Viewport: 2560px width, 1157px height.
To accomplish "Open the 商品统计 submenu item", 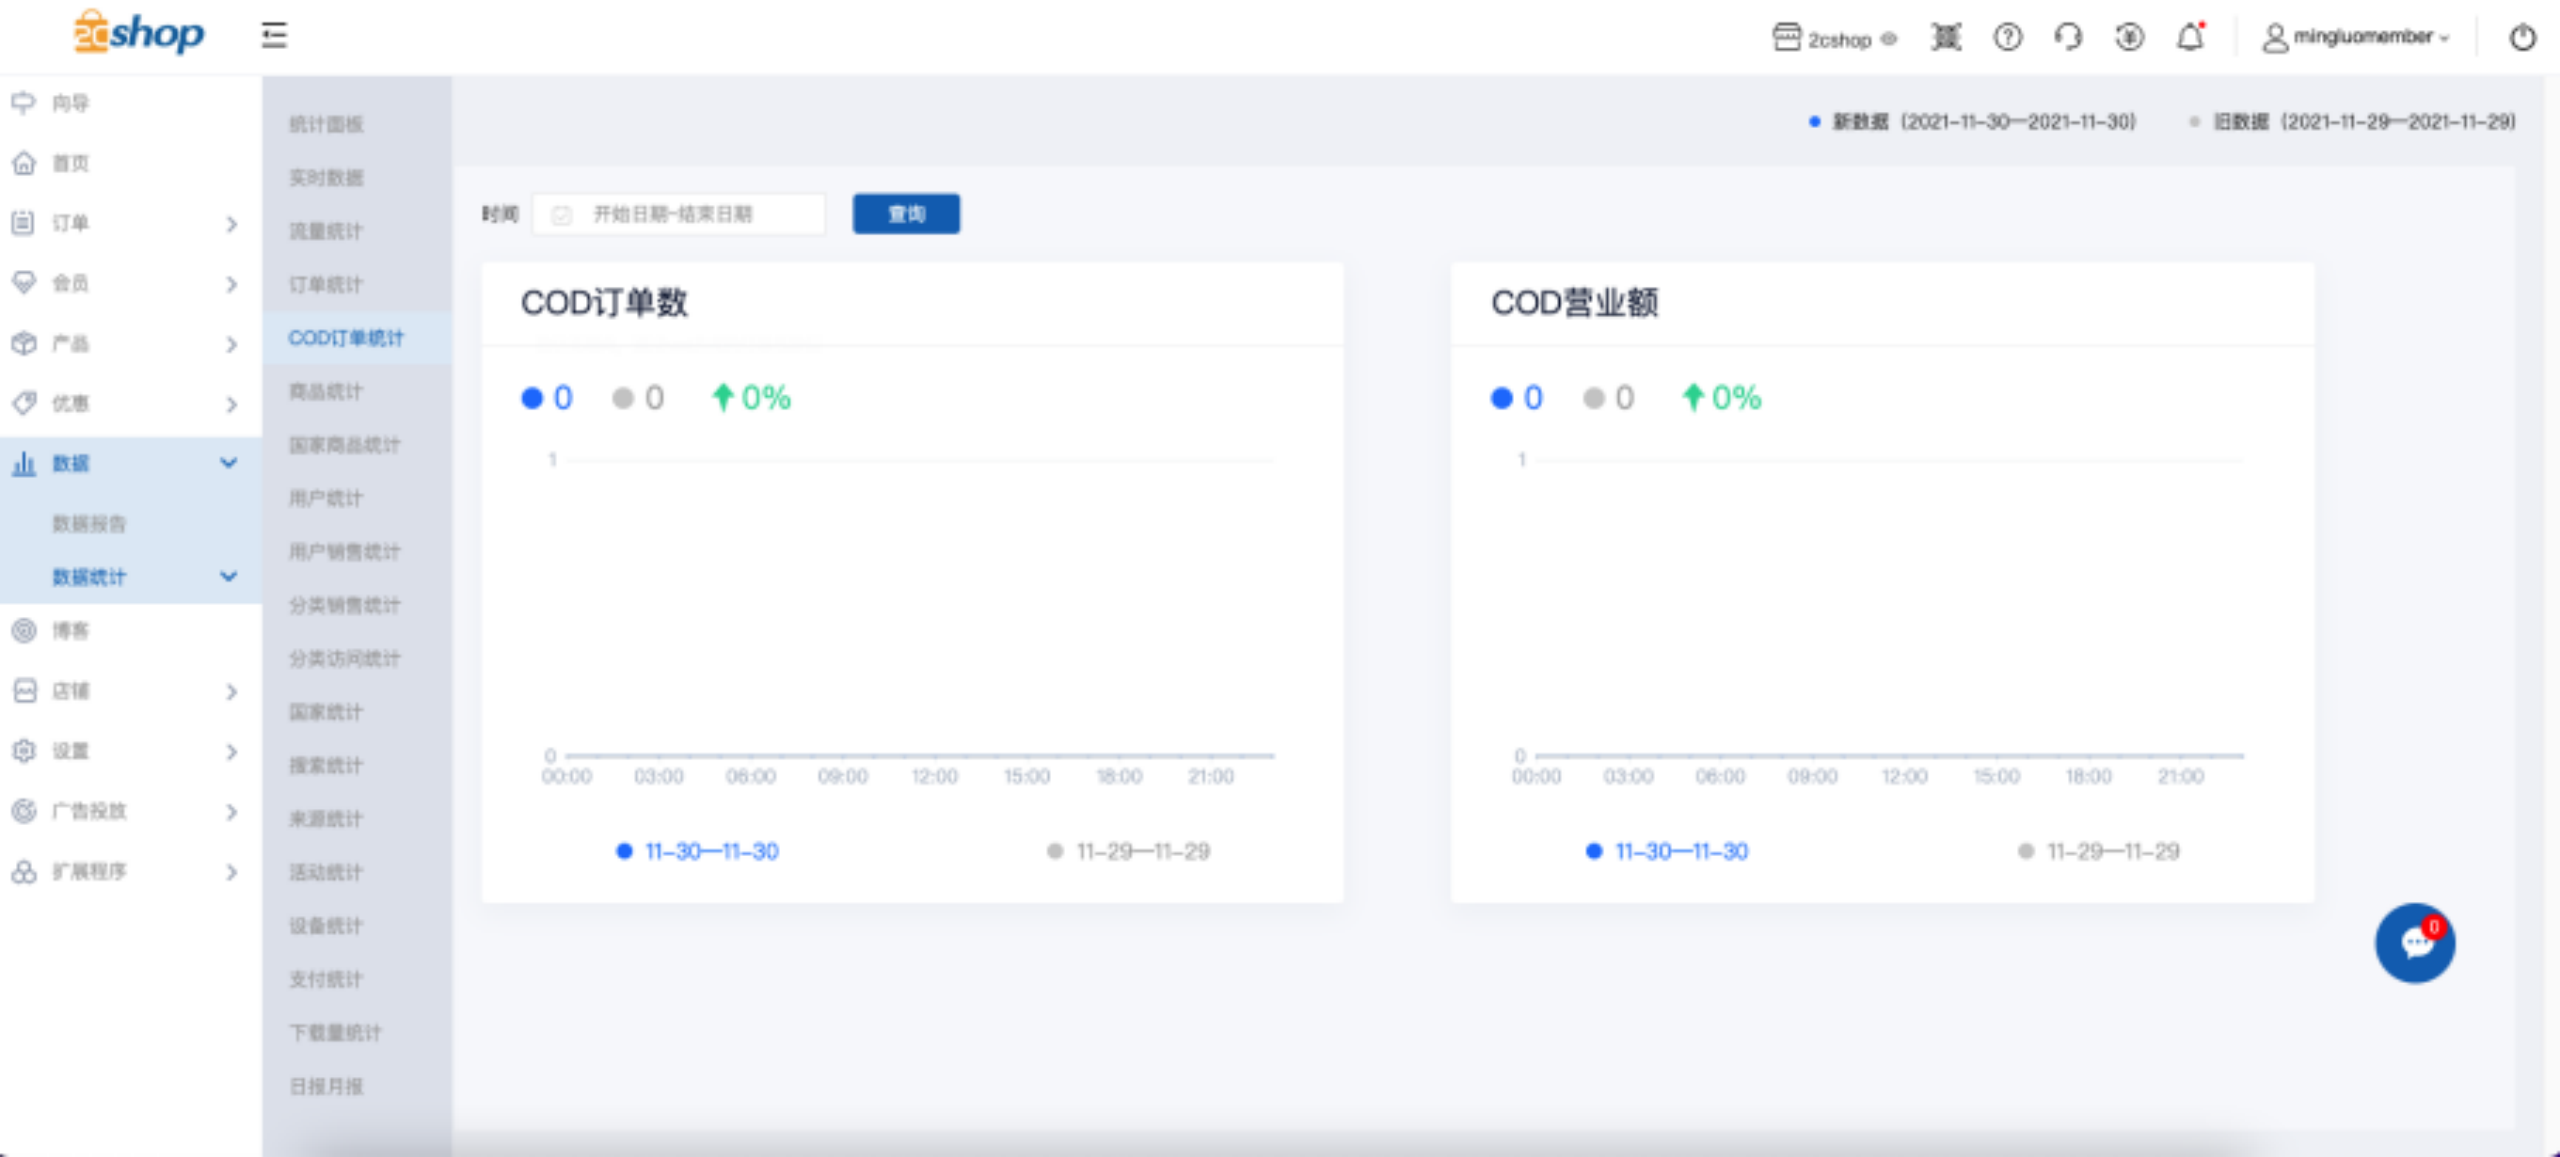I will 326,391.
